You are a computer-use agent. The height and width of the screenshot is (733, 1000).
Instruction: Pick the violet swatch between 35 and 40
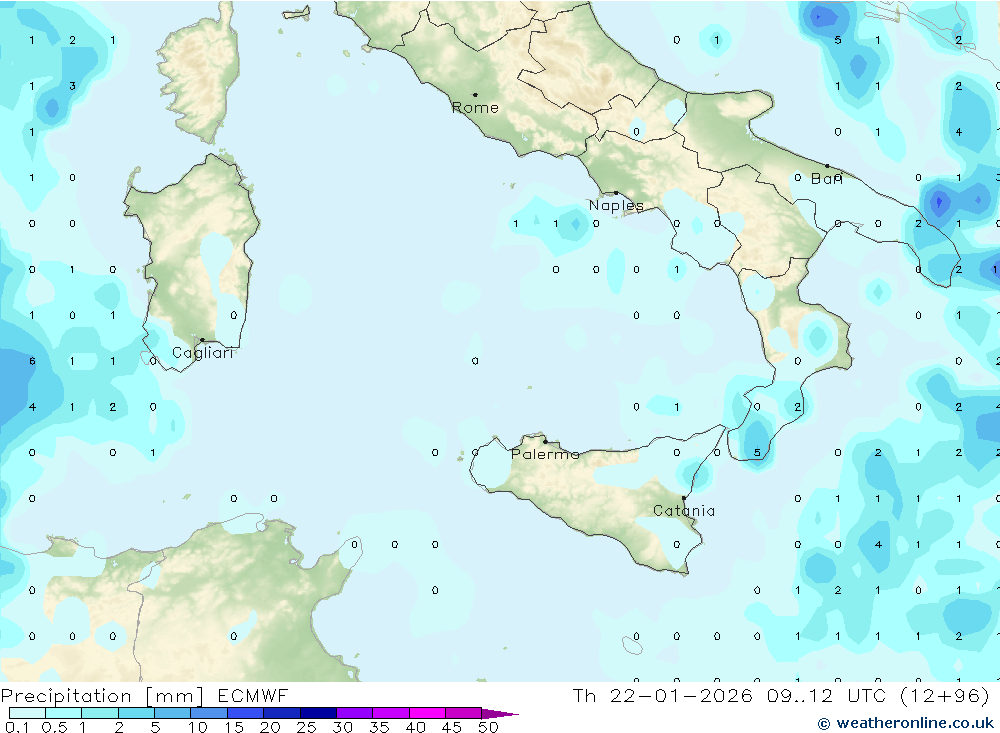pos(391,713)
